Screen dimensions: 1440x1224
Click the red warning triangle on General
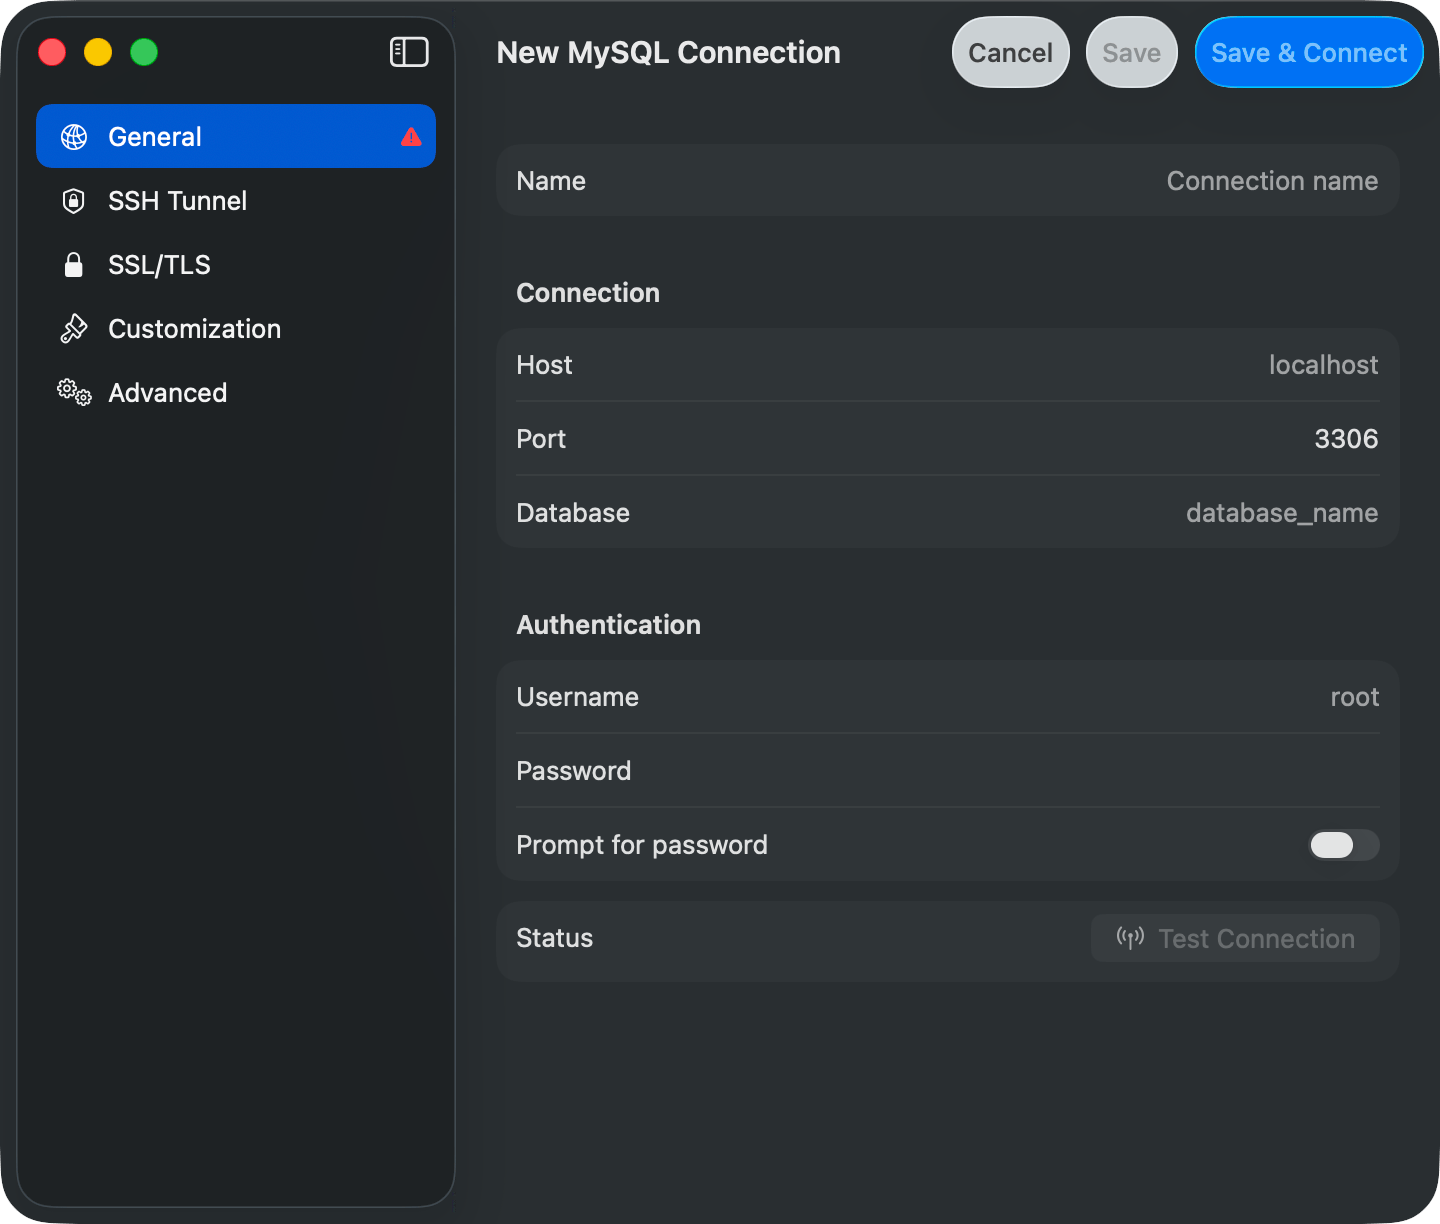pyautogui.click(x=411, y=137)
